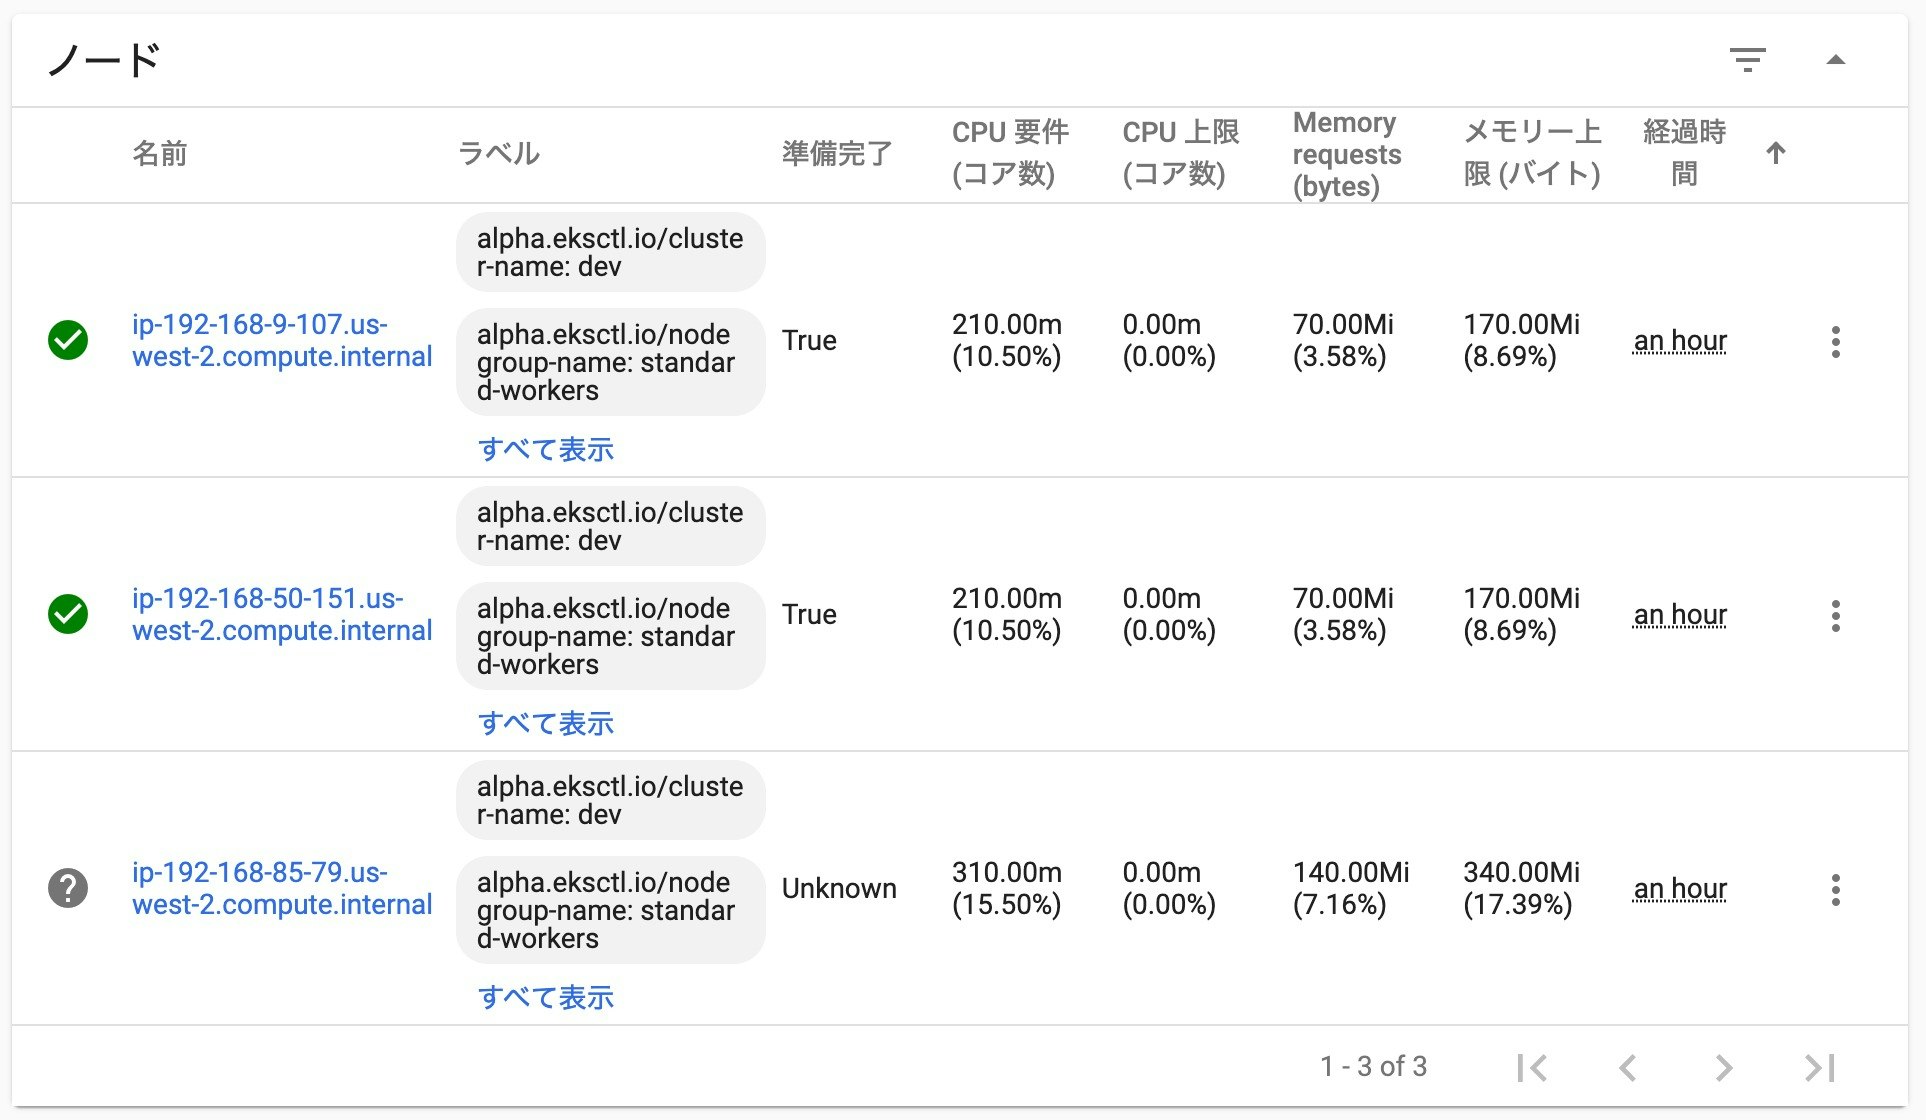Viewport: 1926px width, 1120px height.
Task: Jump to first page using pagination icon
Action: pos(1533,1067)
